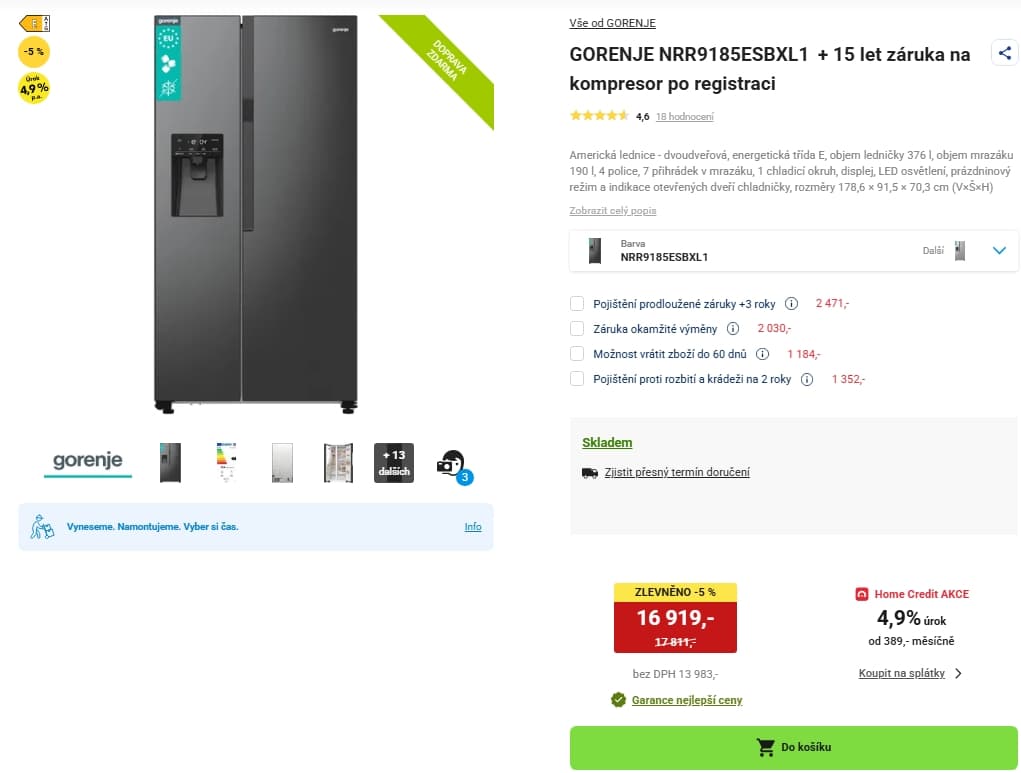This screenshot has height=773, width=1021.
Task: Click info icon next to Pojištění prodloužené záruky
Action: pyautogui.click(x=793, y=303)
